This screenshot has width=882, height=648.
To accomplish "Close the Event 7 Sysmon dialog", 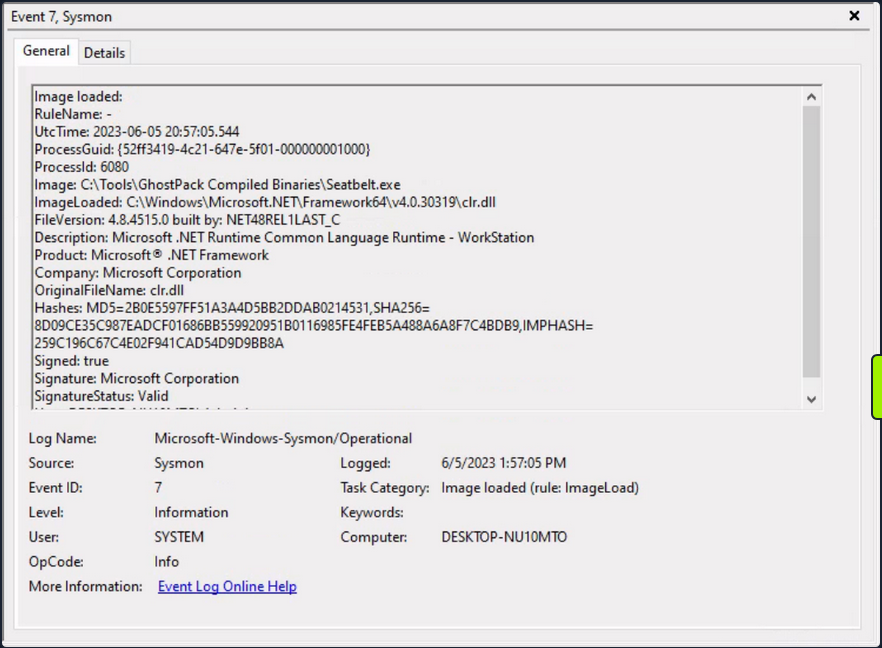I will tap(853, 16).
